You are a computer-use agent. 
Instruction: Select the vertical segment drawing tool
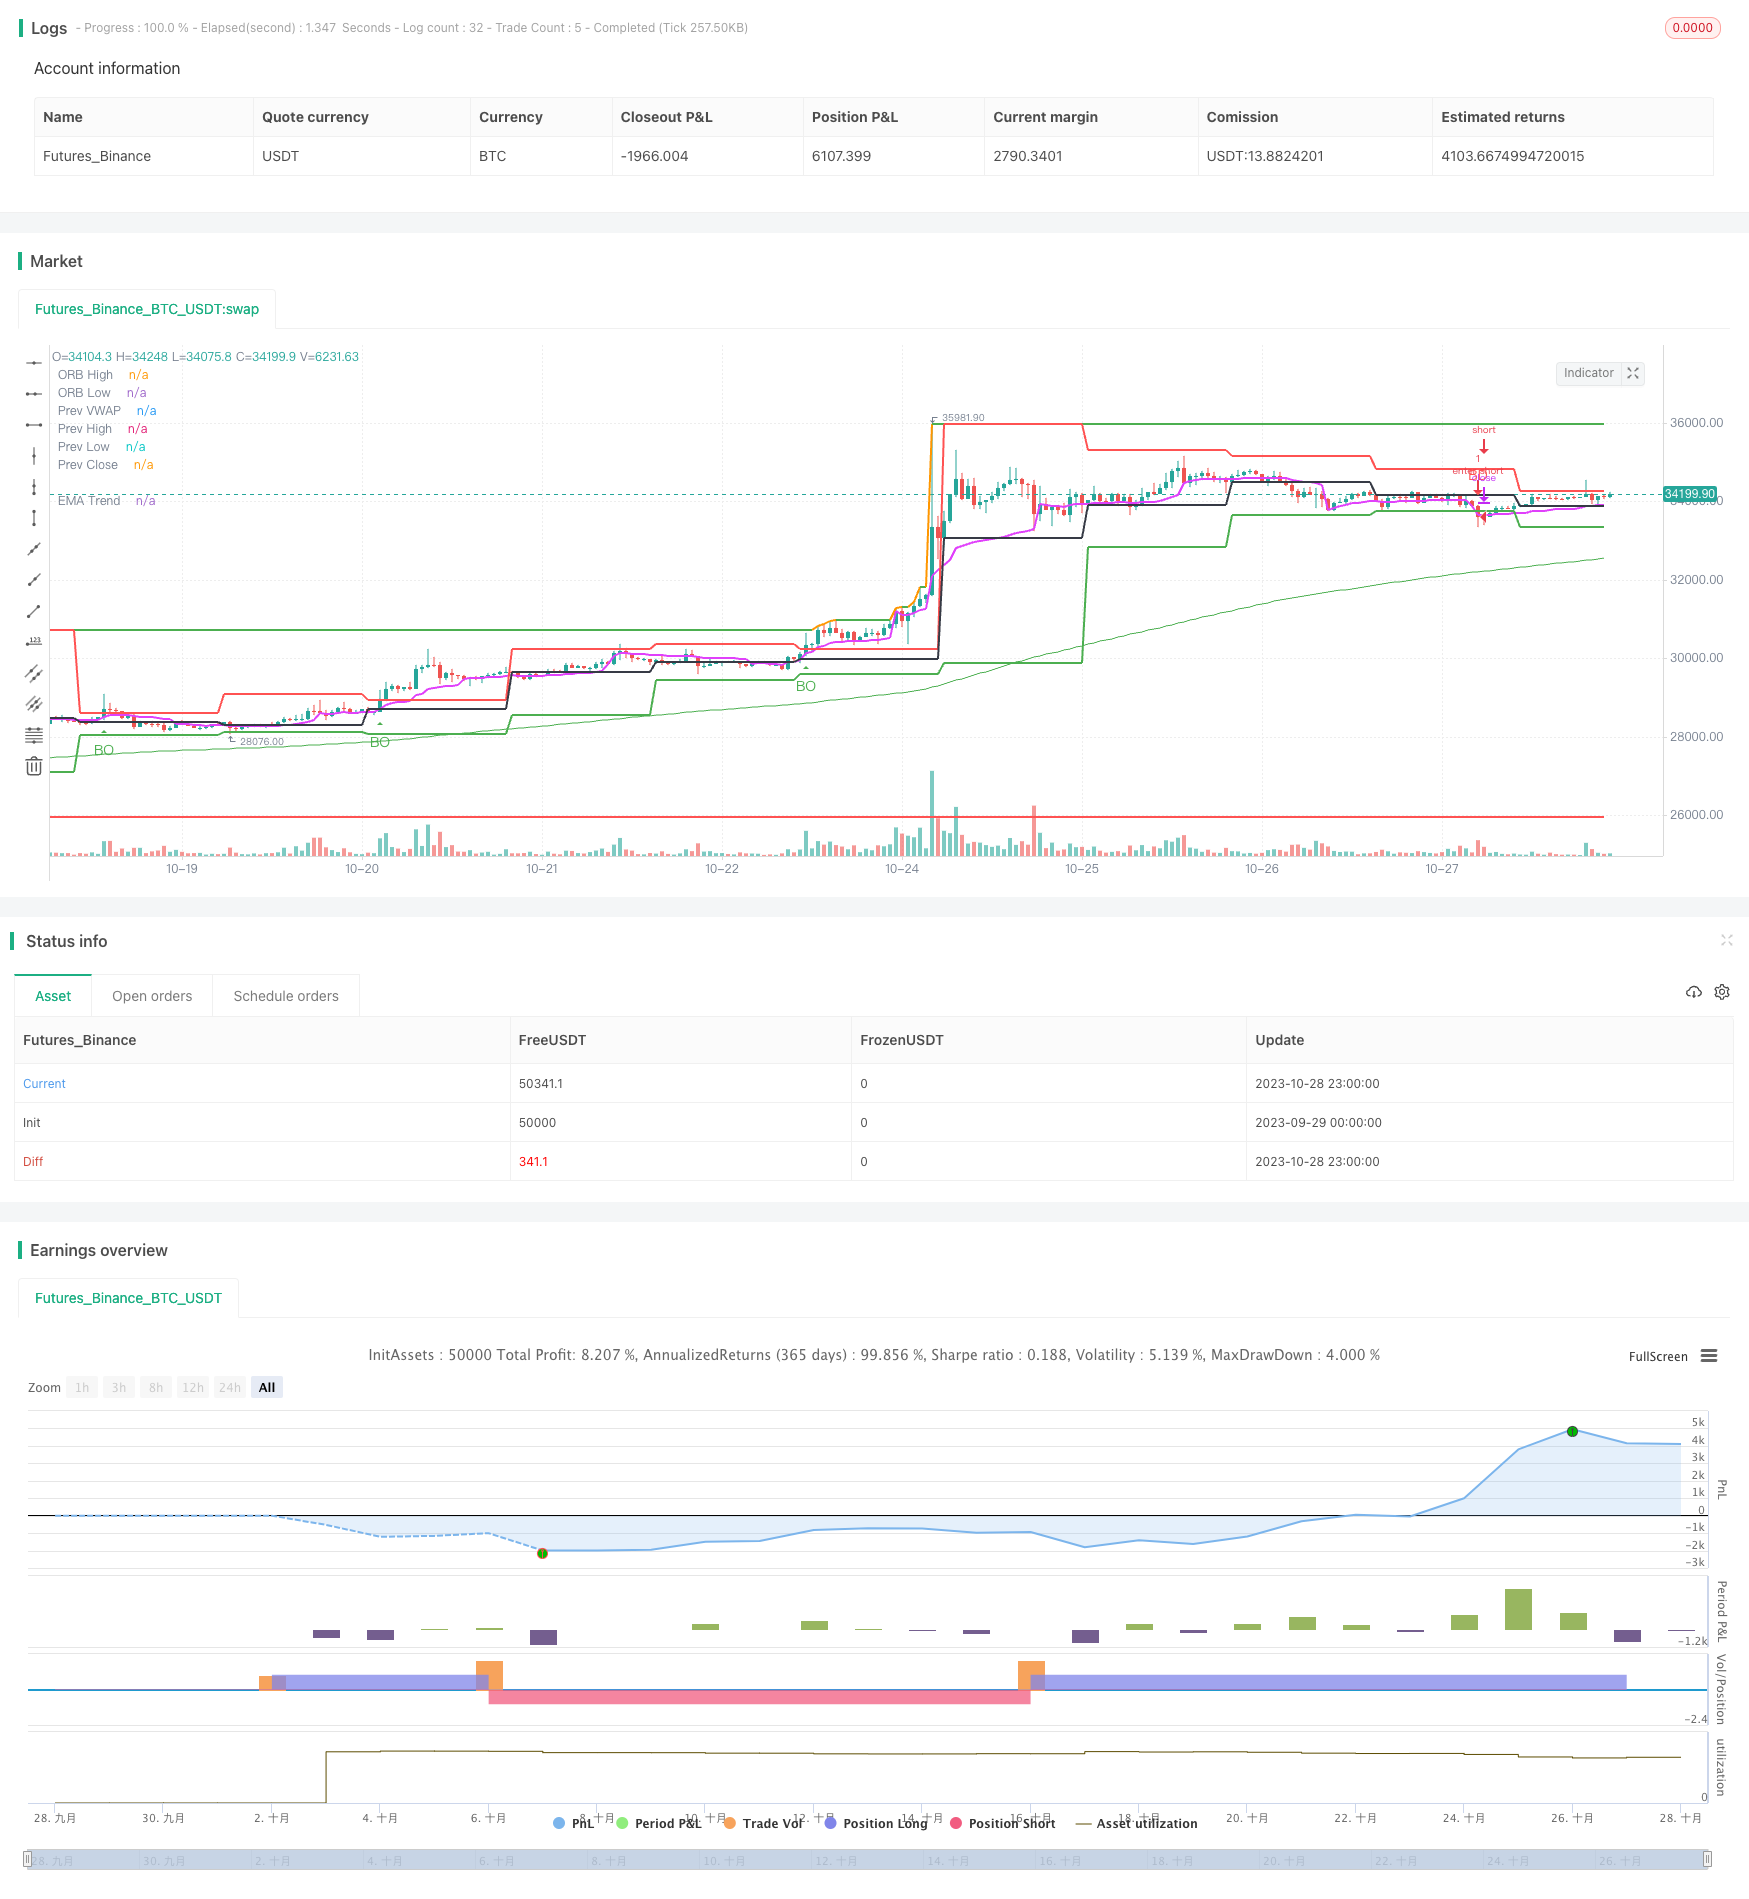pos(34,518)
